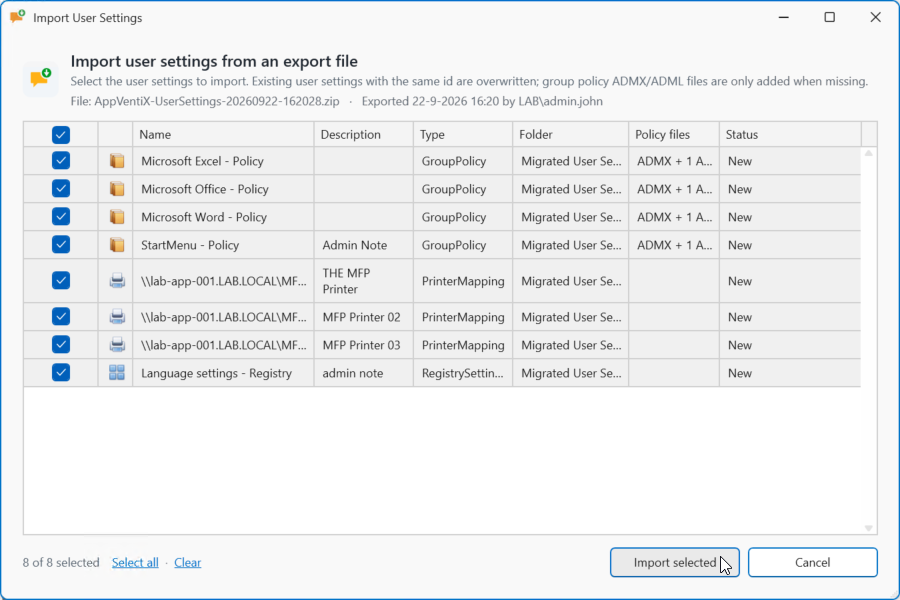900x600 pixels.
Task: Click the 'MFP Printer 02' description cell
Action: [x=363, y=318]
